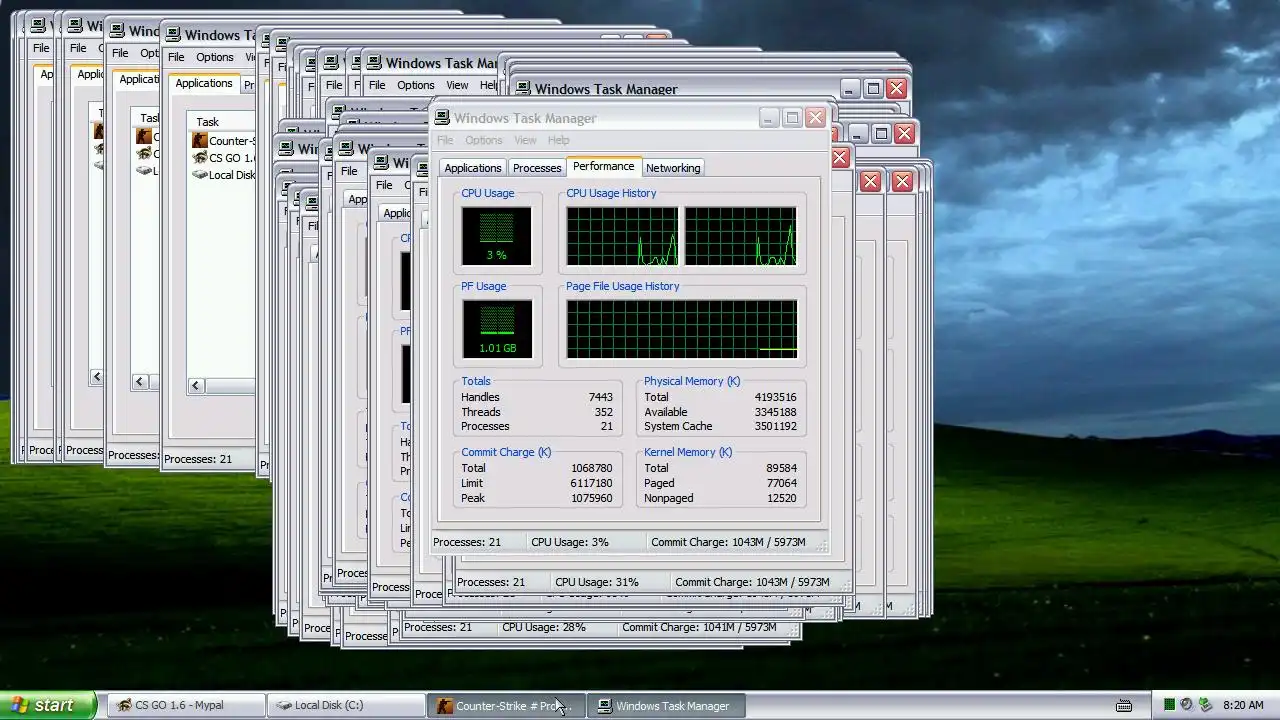Switch to Local Disk (C:) on the taskbar
The height and width of the screenshot is (720, 1280).
(x=347, y=705)
